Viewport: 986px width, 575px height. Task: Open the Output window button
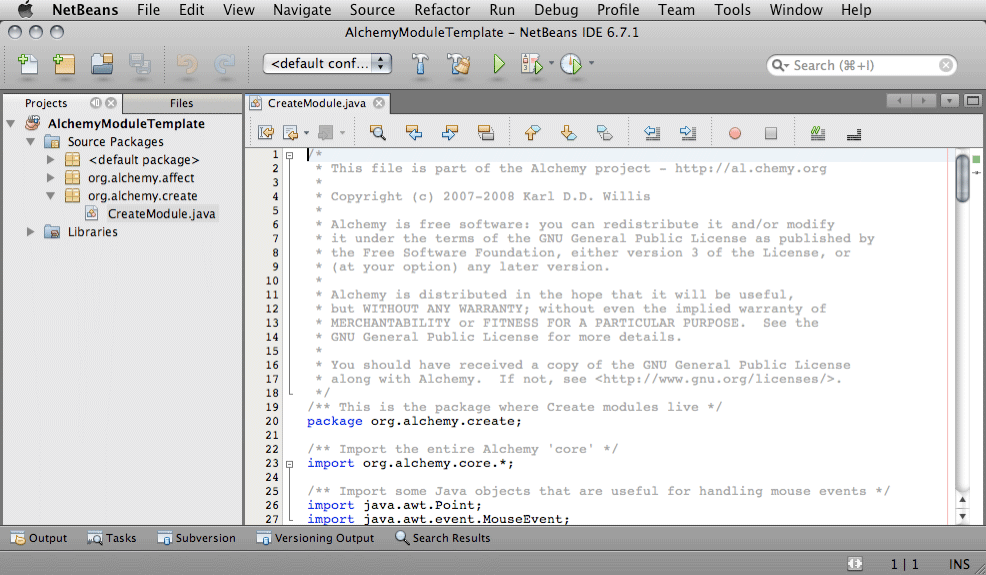[39, 539]
